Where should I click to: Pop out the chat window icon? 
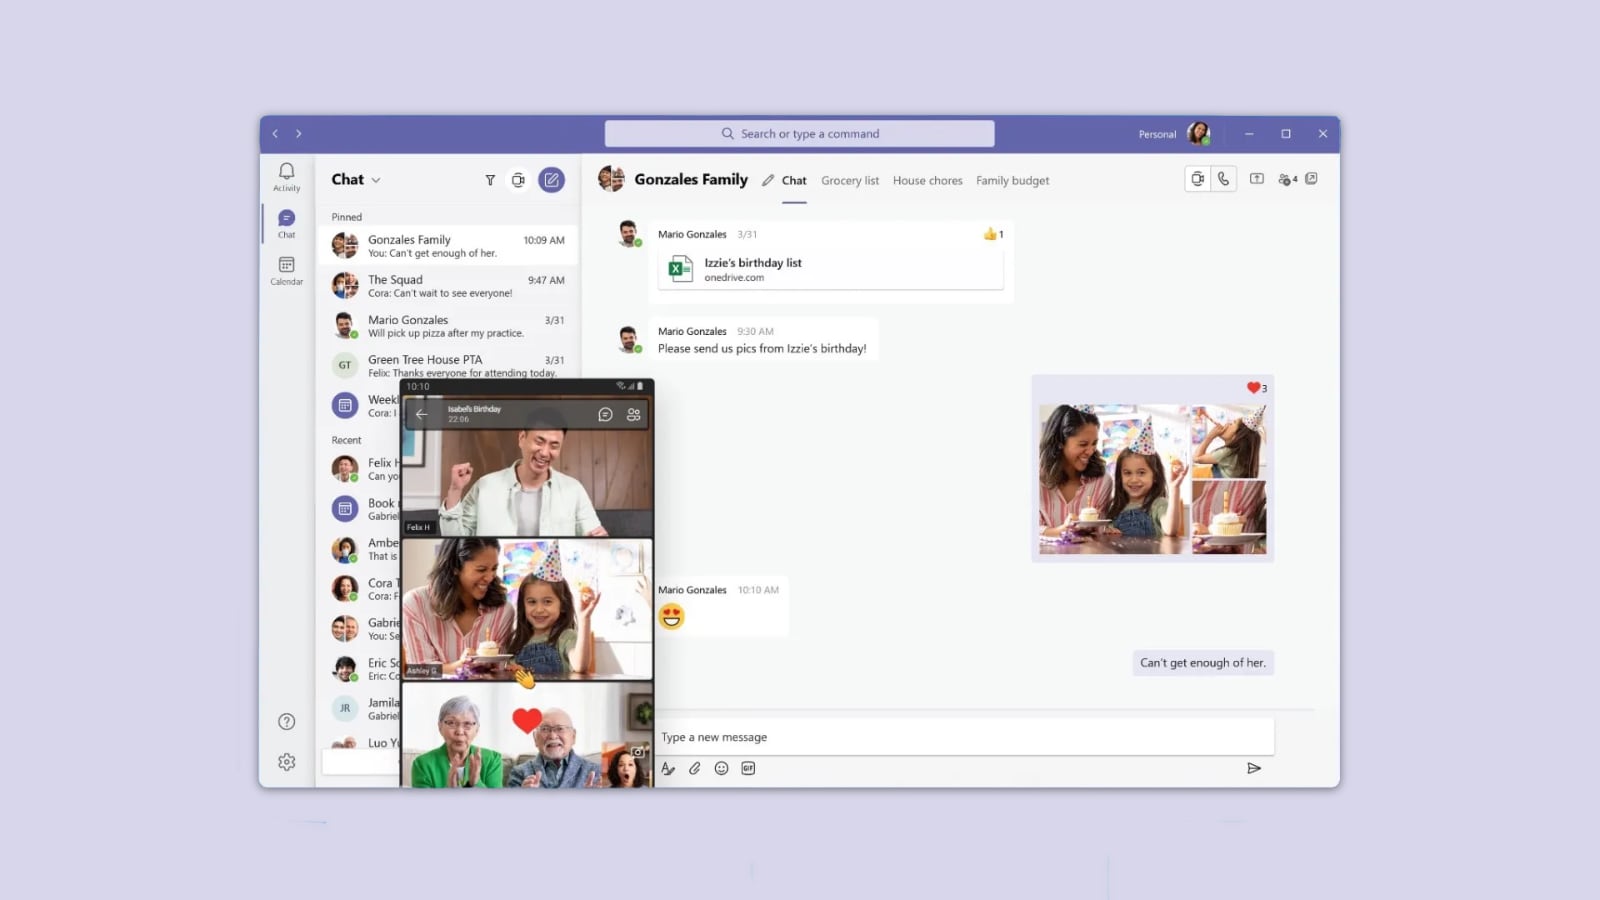[x=1311, y=179]
